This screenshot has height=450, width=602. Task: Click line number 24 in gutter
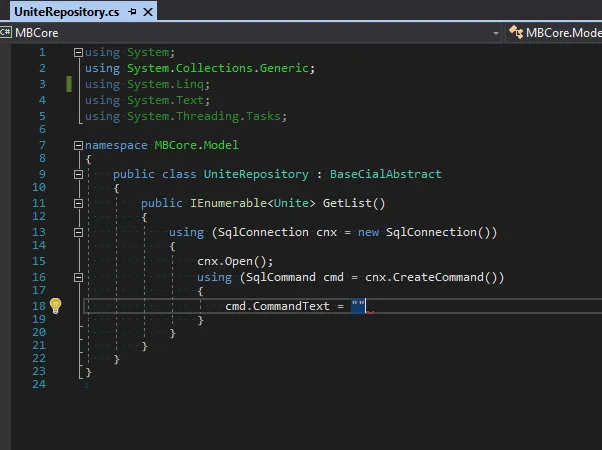39,384
